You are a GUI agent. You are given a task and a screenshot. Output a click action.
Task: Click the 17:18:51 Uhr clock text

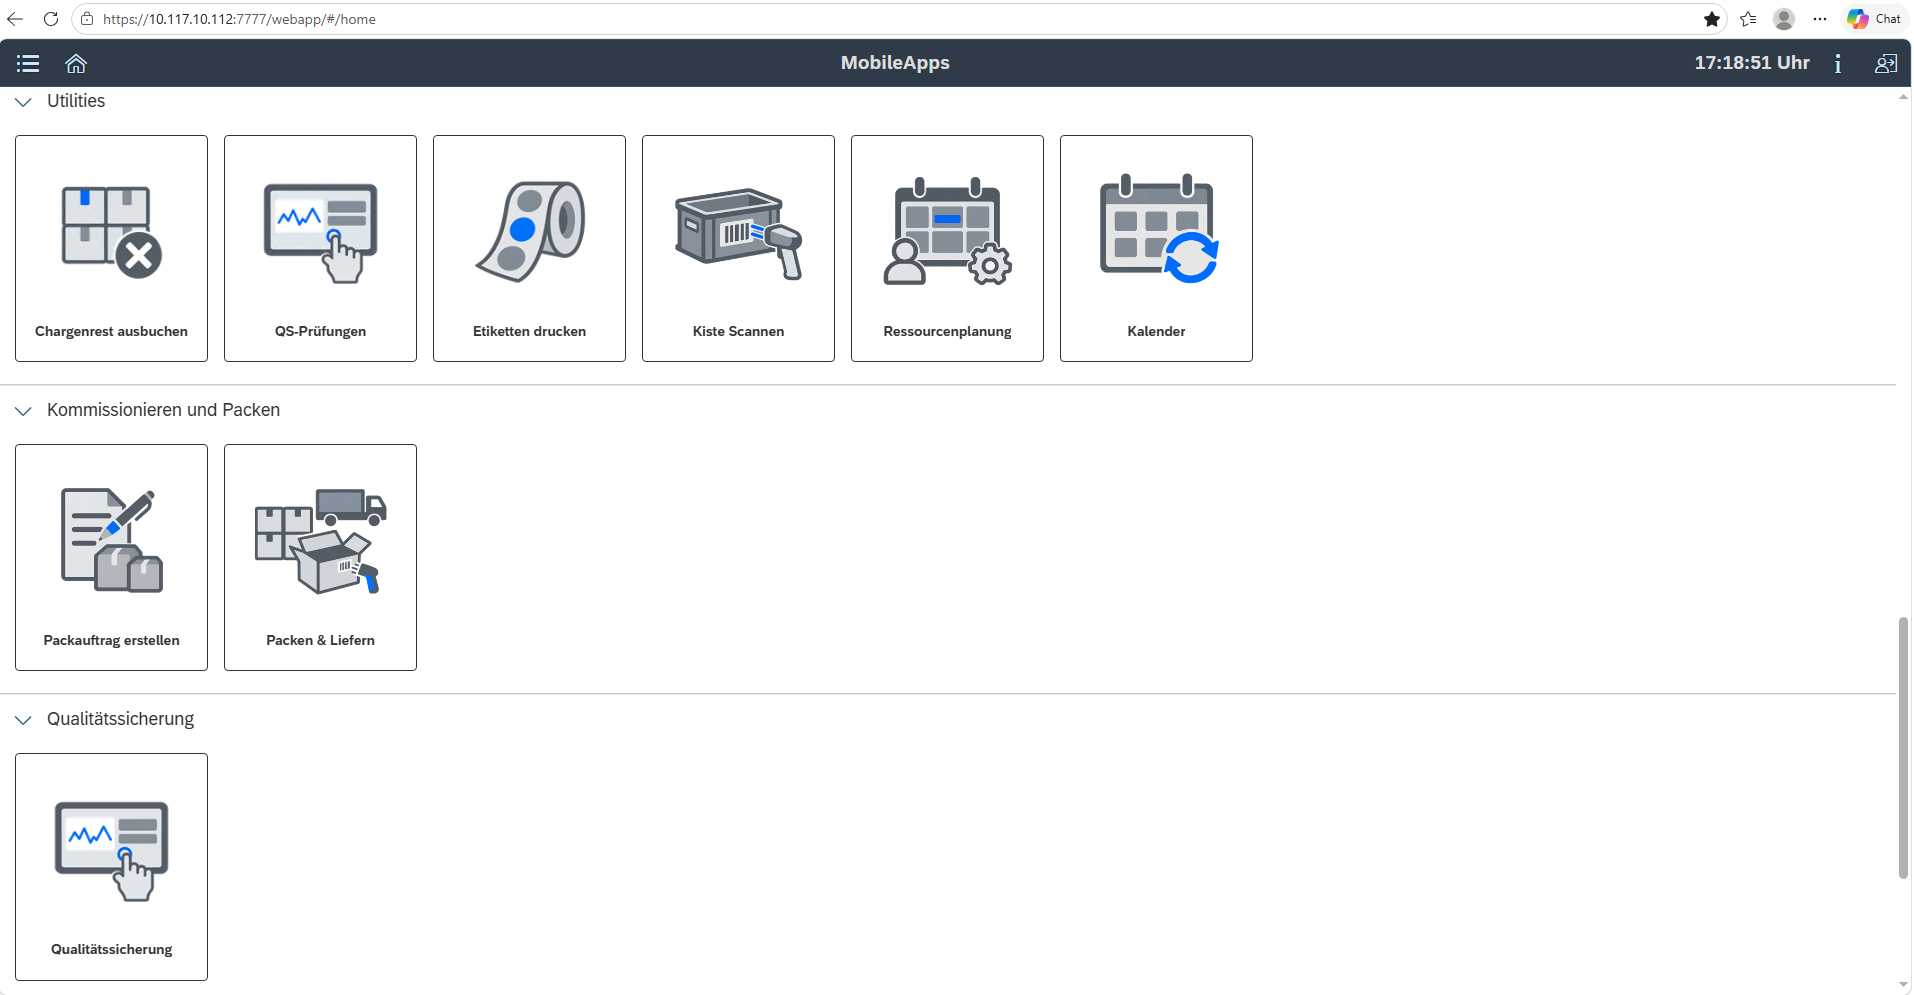pyautogui.click(x=1752, y=63)
